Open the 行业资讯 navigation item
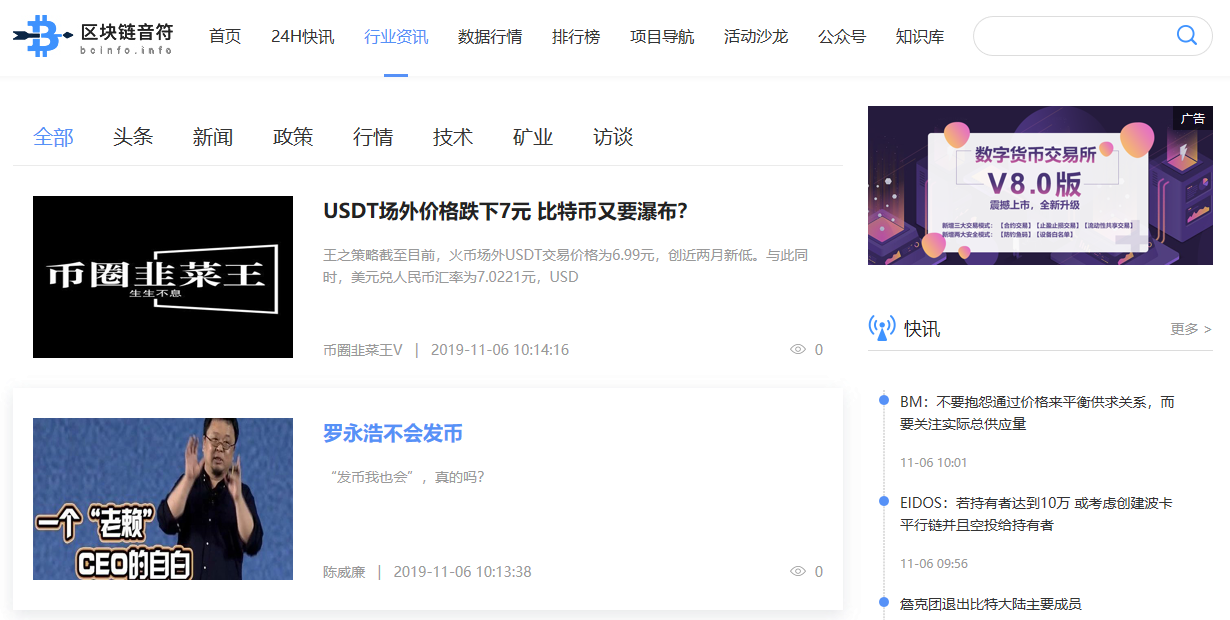The height and width of the screenshot is (620, 1230). coord(396,37)
